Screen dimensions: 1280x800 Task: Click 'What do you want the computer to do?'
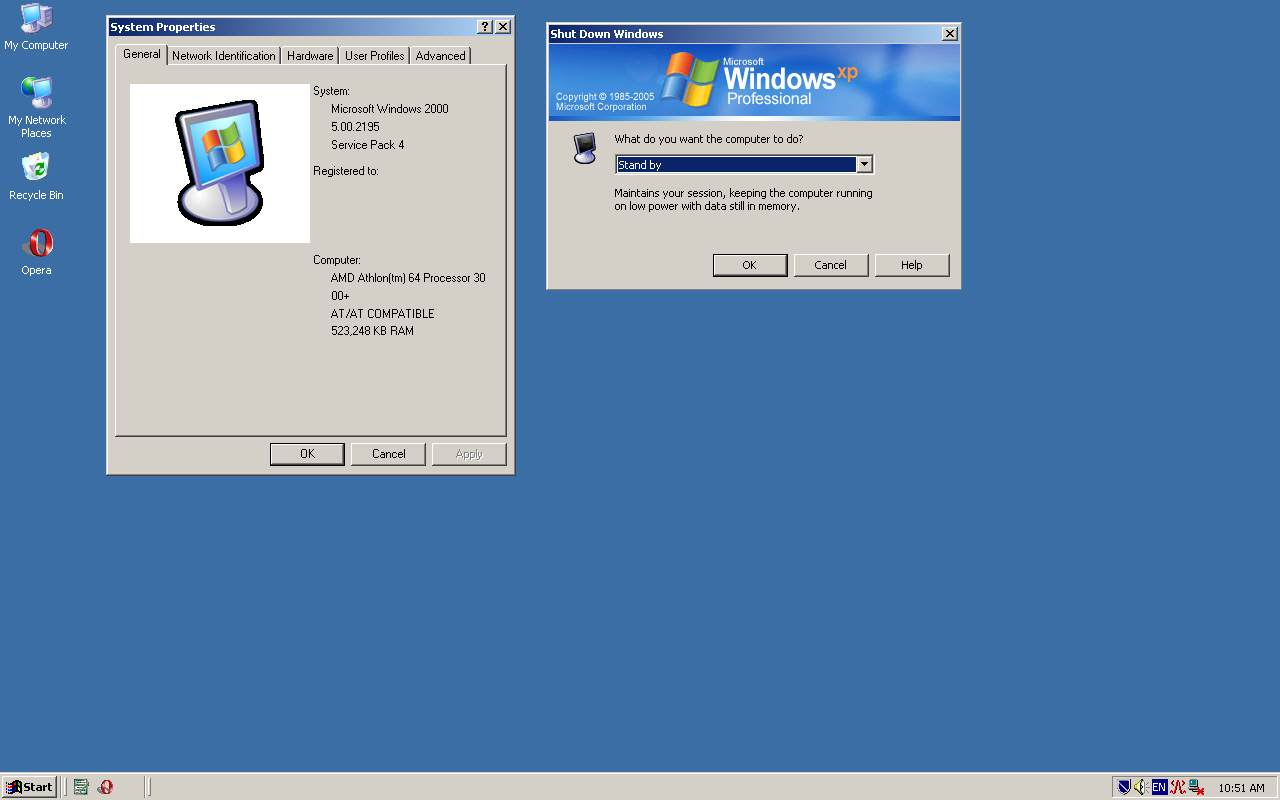709,139
